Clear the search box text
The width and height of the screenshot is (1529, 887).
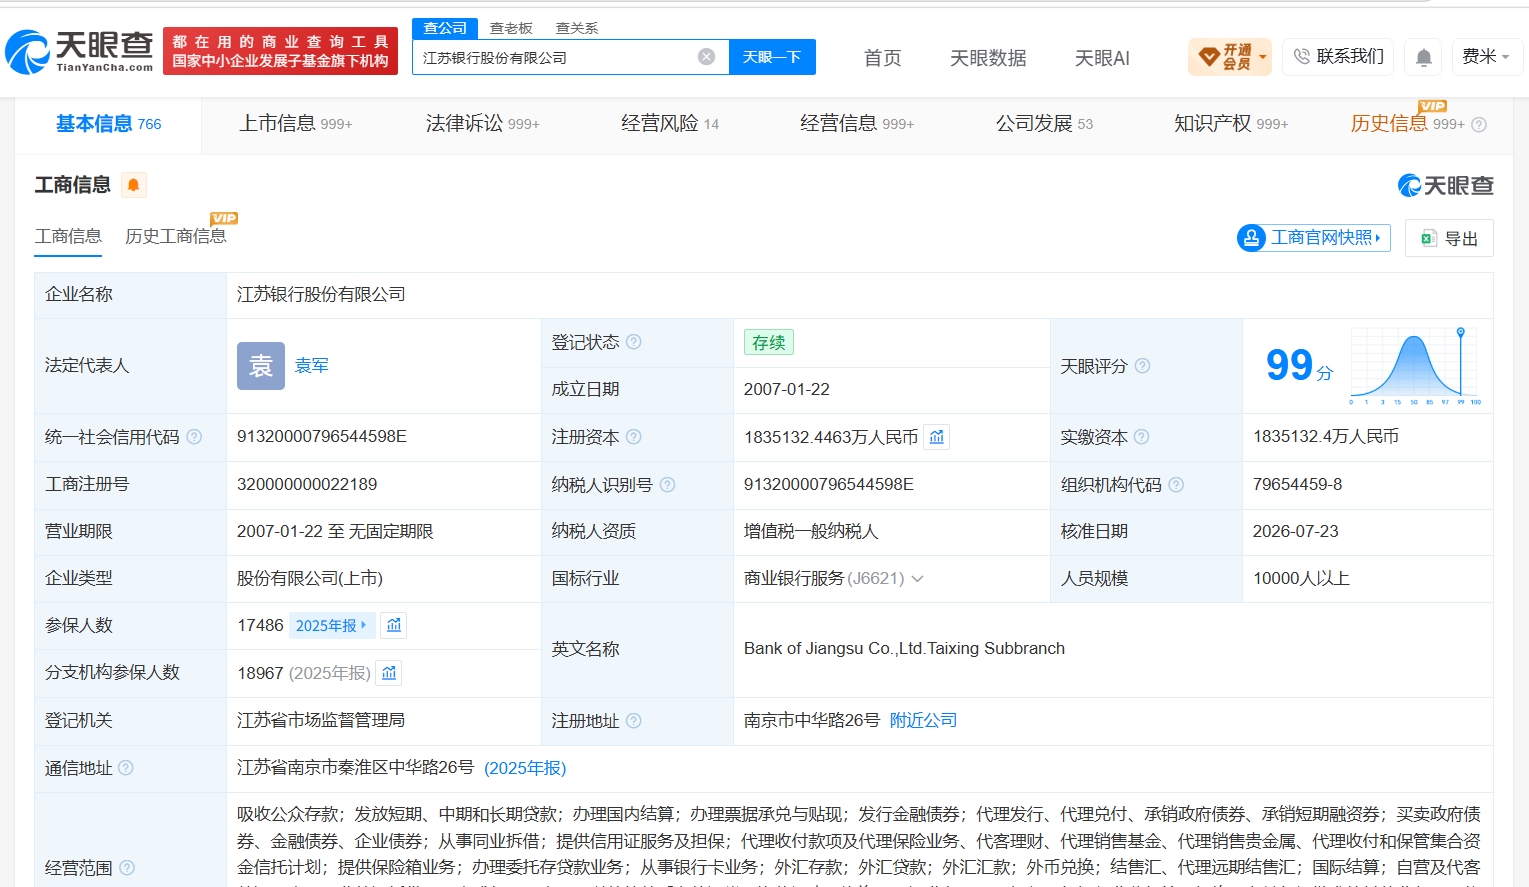point(706,57)
